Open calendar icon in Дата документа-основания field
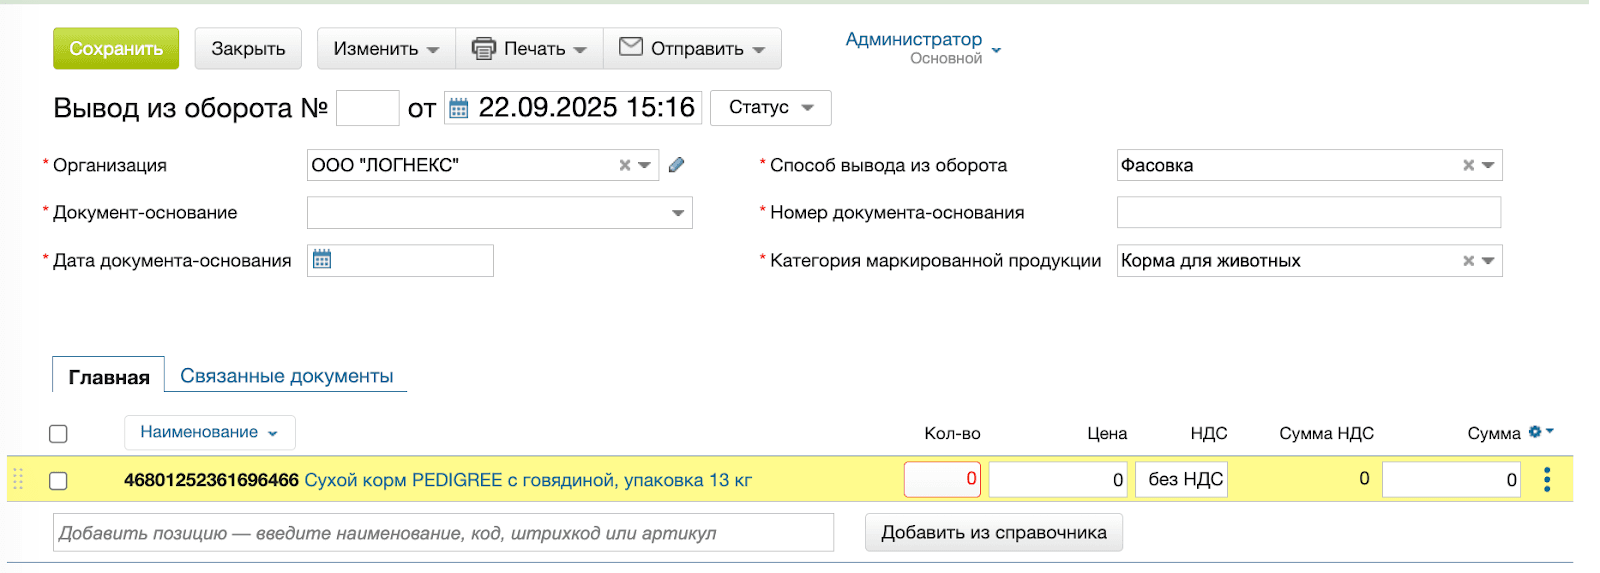1600x573 pixels. pos(322,260)
